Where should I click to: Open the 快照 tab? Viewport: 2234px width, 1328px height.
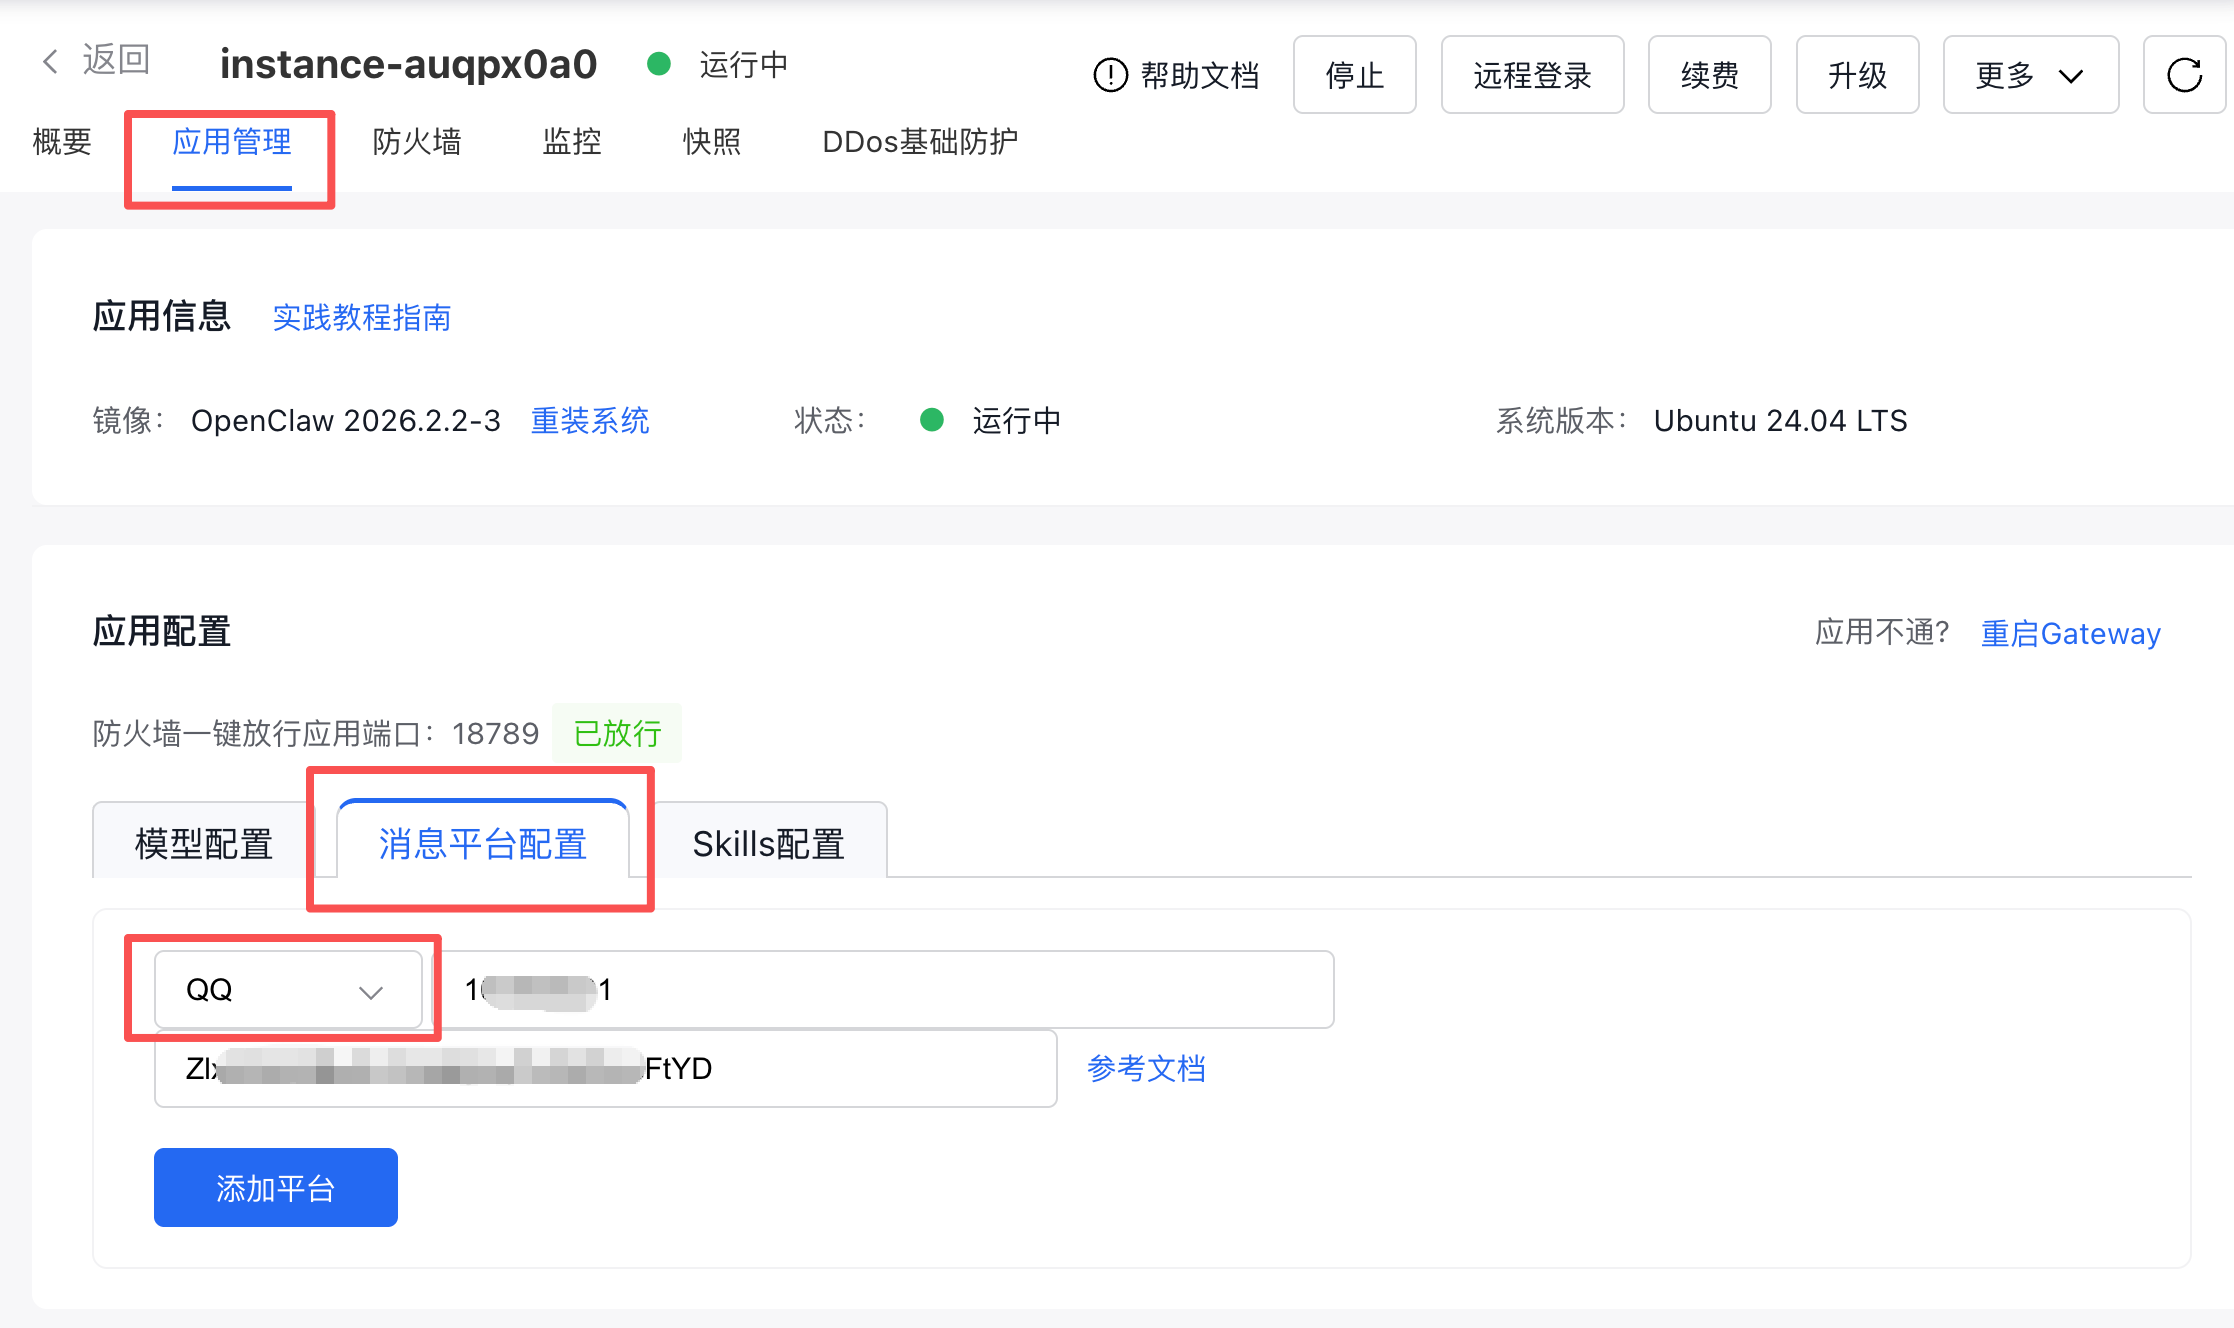click(712, 142)
